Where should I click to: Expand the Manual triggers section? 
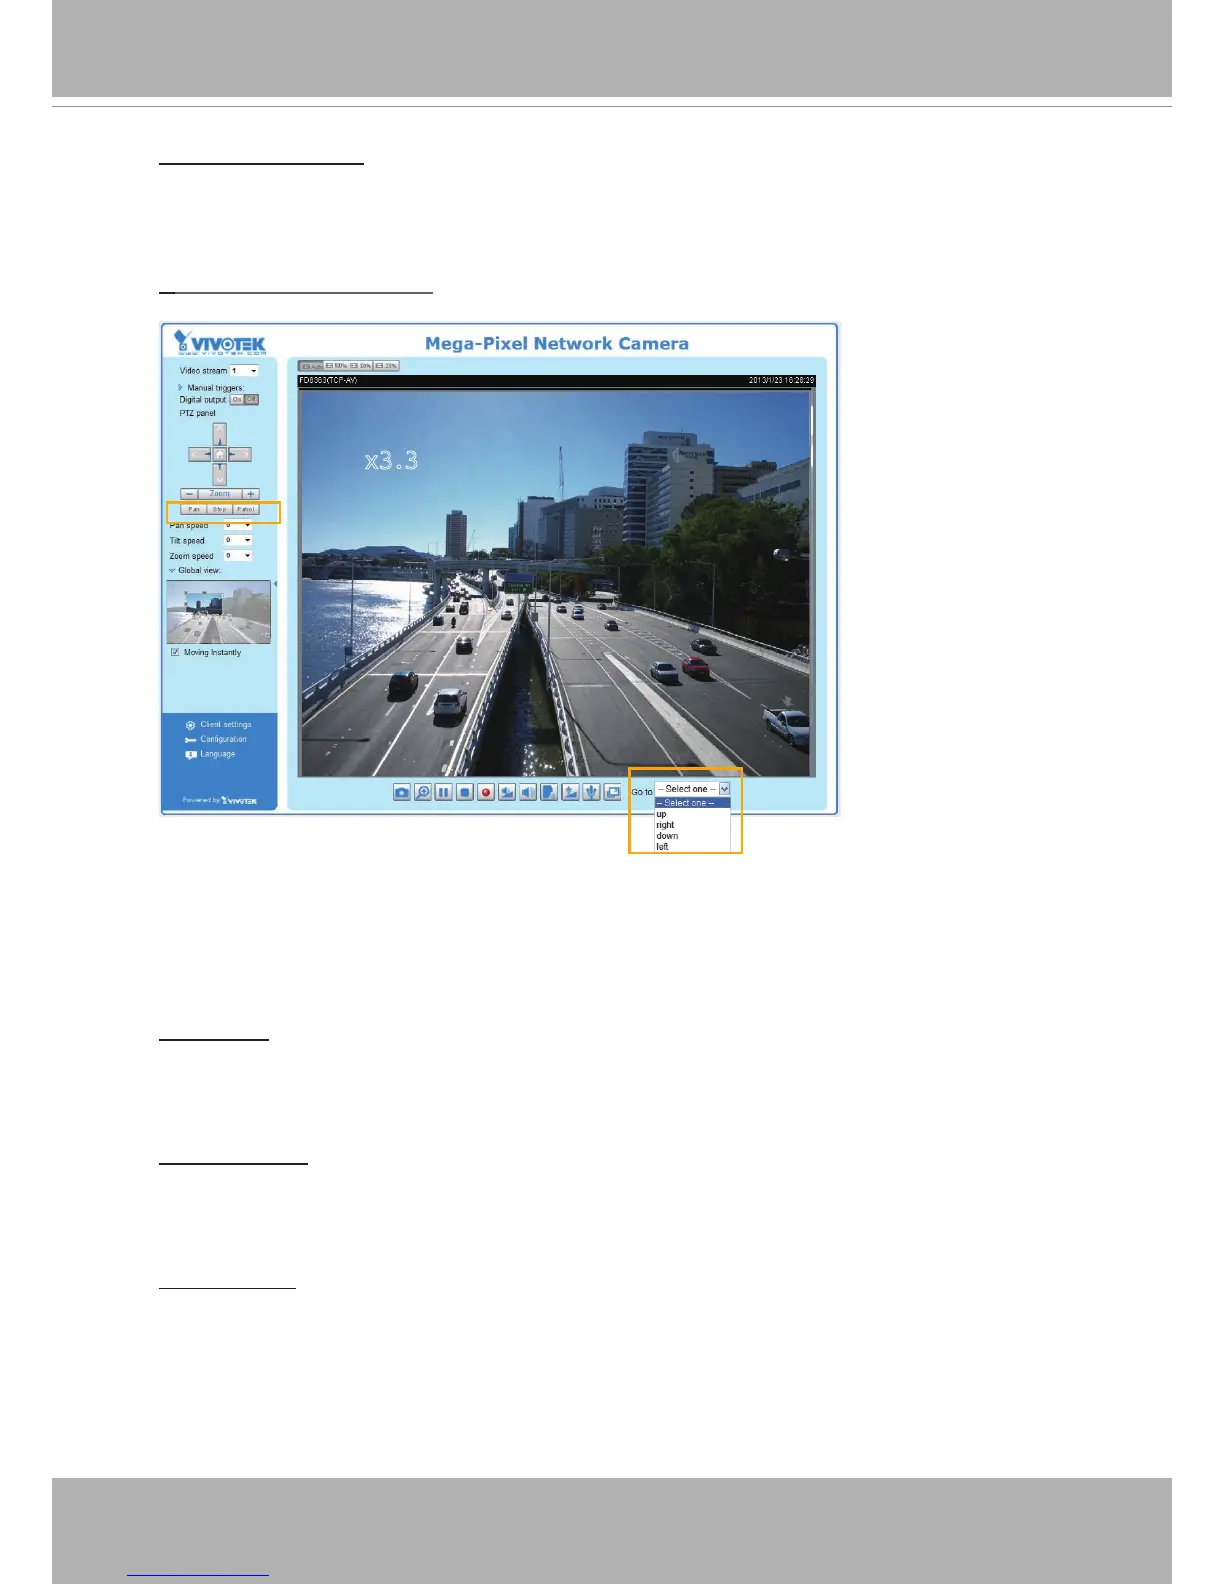point(180,387)
